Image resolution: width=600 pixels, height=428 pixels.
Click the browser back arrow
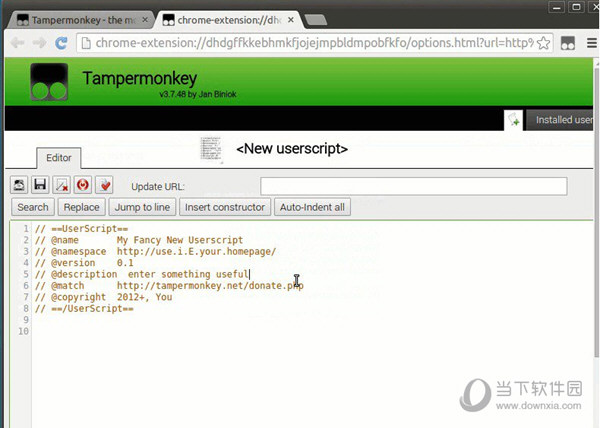17,42
